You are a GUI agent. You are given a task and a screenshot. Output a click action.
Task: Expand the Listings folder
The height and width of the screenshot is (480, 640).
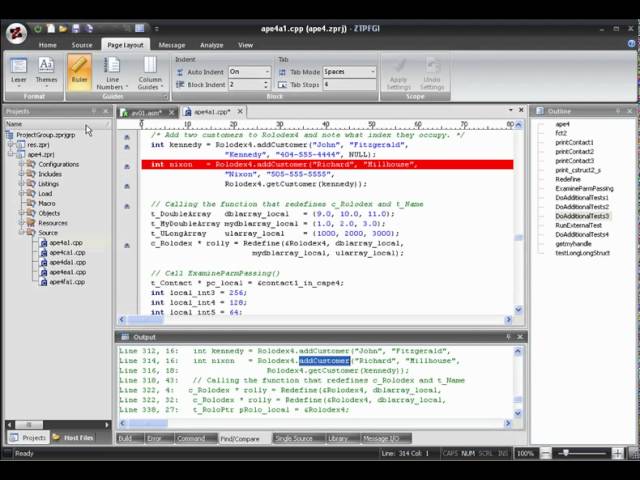click(21, 184)
